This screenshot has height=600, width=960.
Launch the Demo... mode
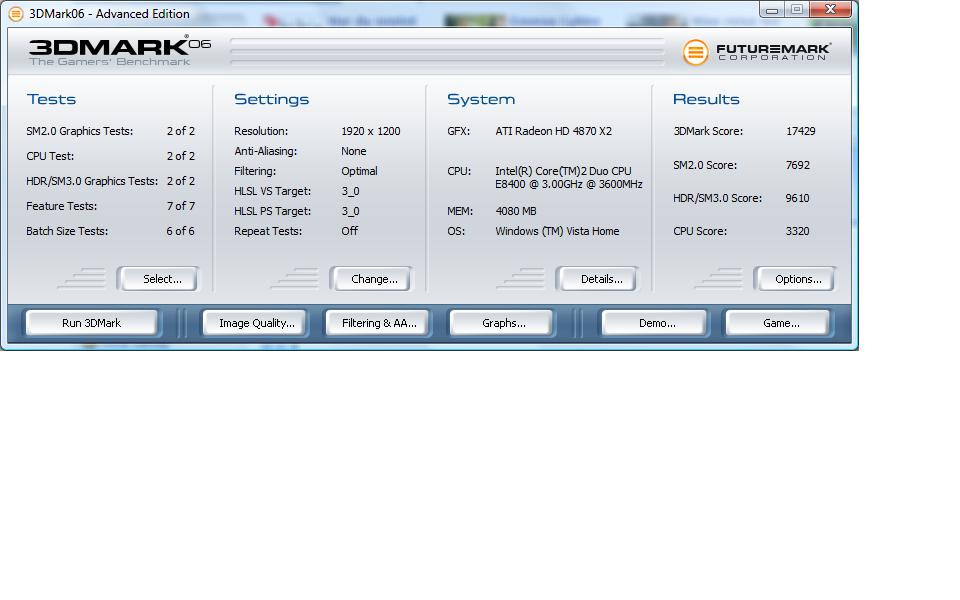pyautogui.click(x=655, y=323)
